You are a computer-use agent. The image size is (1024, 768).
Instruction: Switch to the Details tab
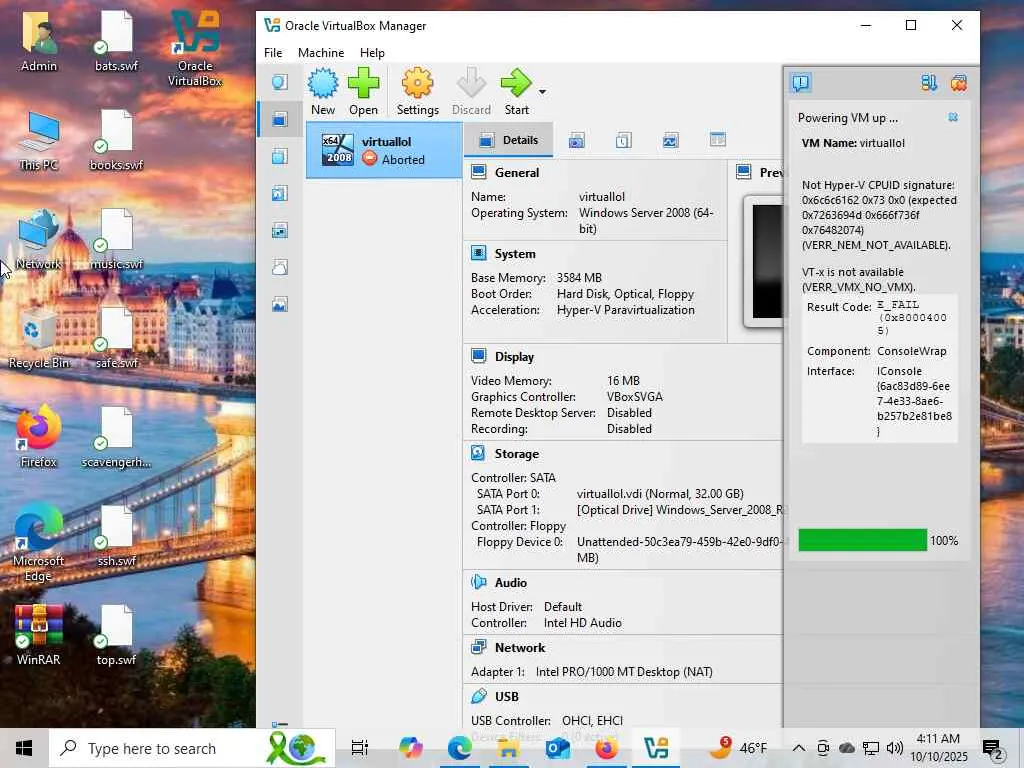point(509,140)
